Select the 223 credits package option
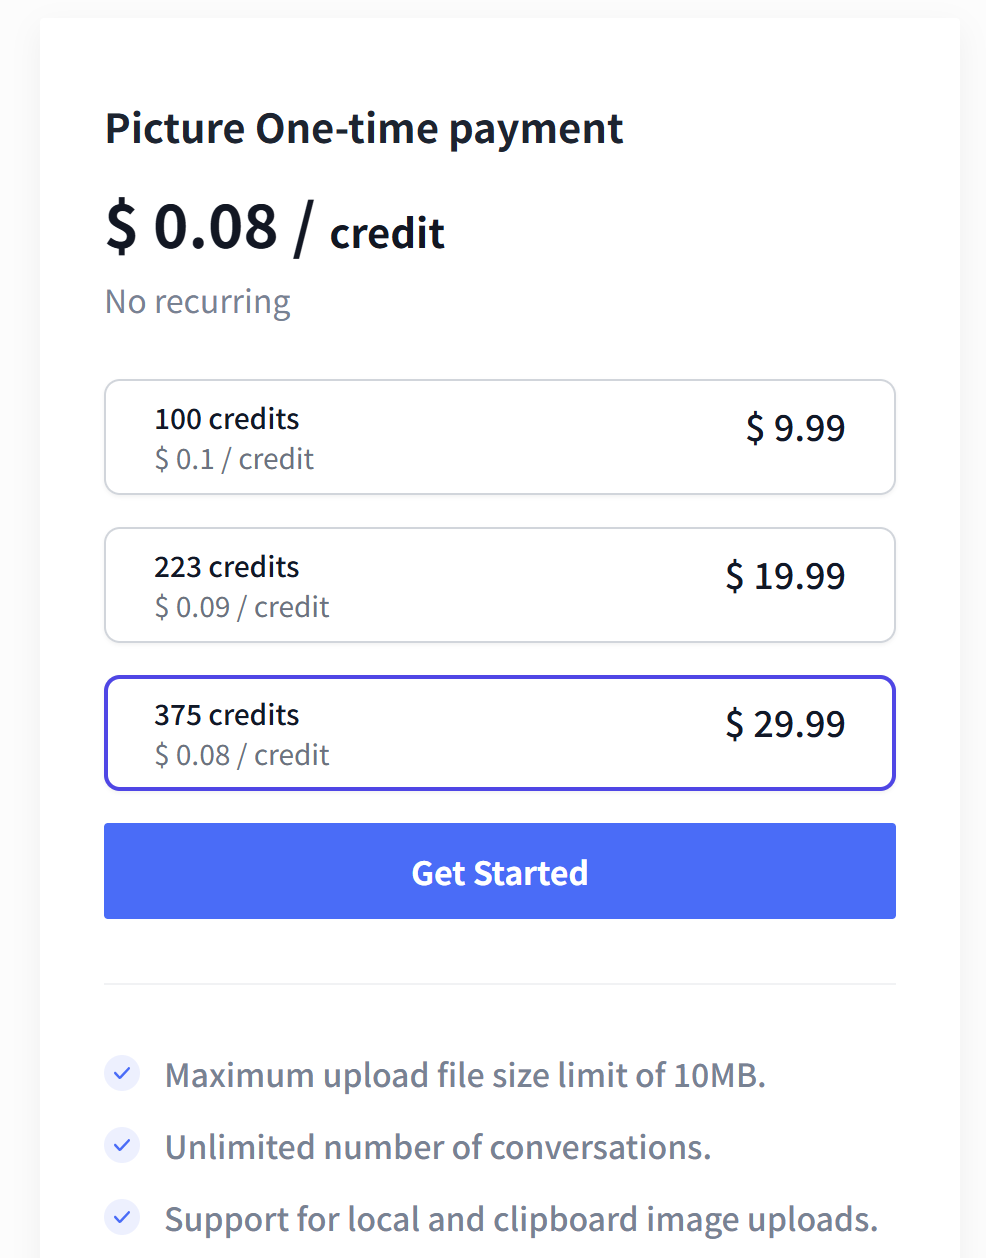The width and height of the screenshot is (986, 1258). tap(500, 585)
